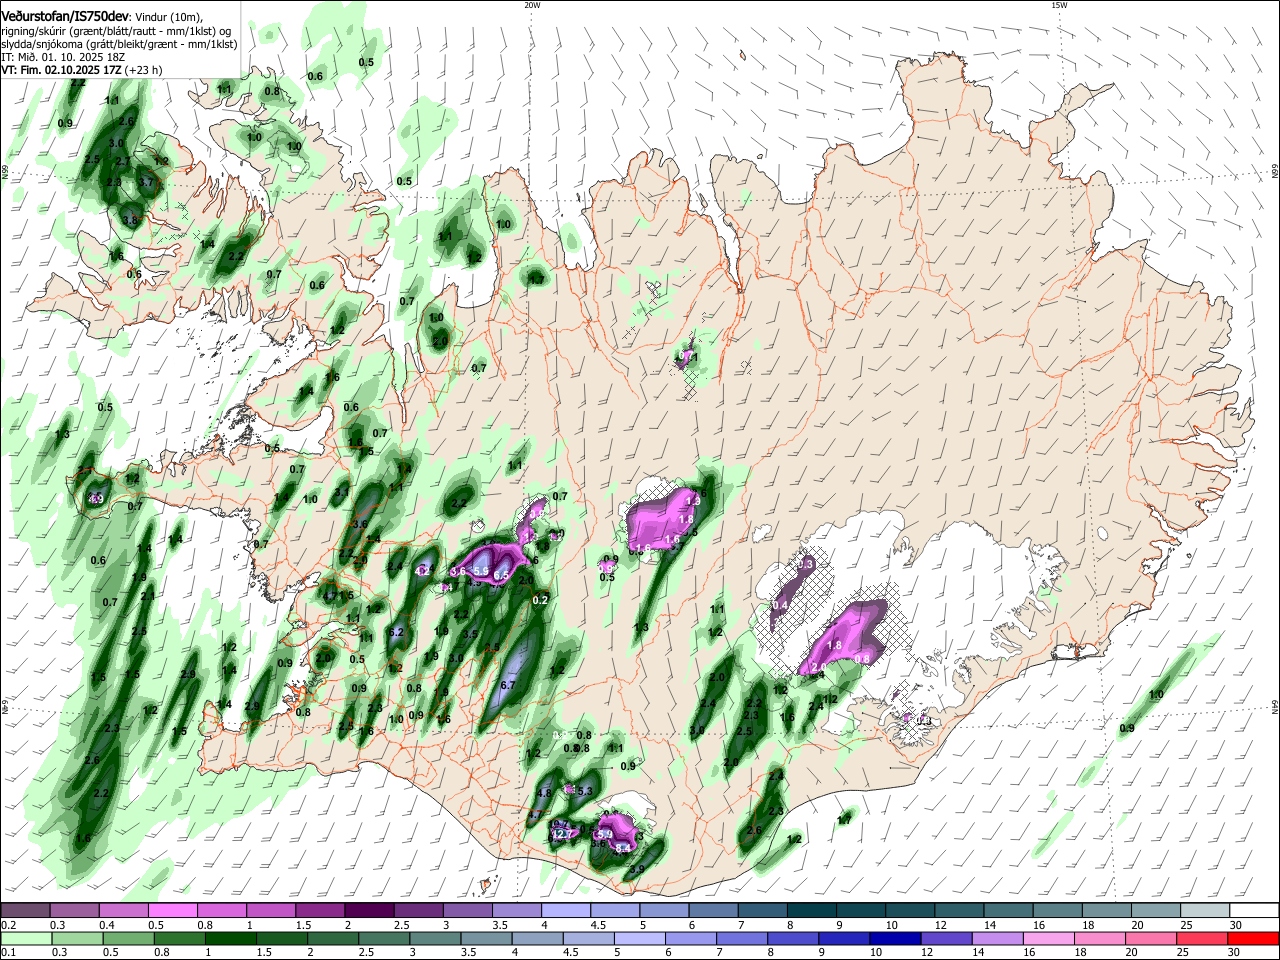Select the slate blue snow legend swatch labeled 6

click(x=713, y=910)
